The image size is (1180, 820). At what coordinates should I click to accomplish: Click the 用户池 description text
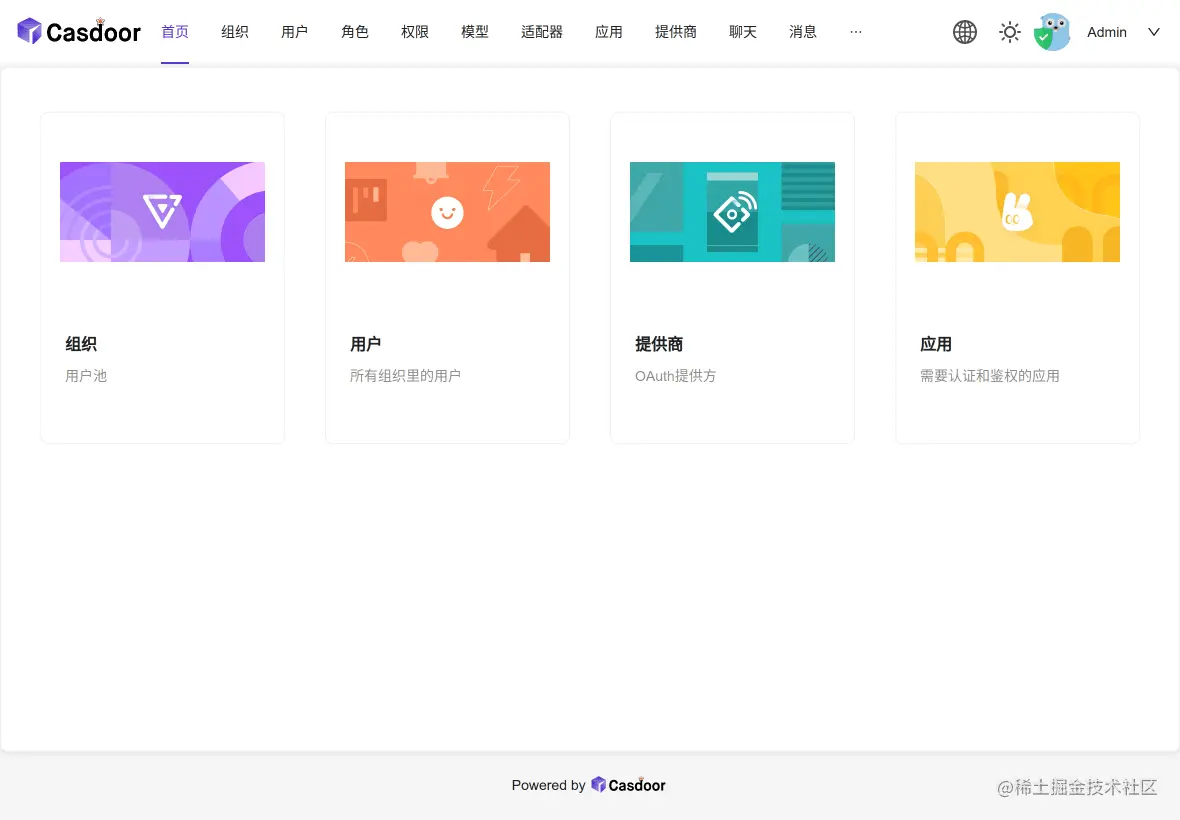(x=86, y=375)
